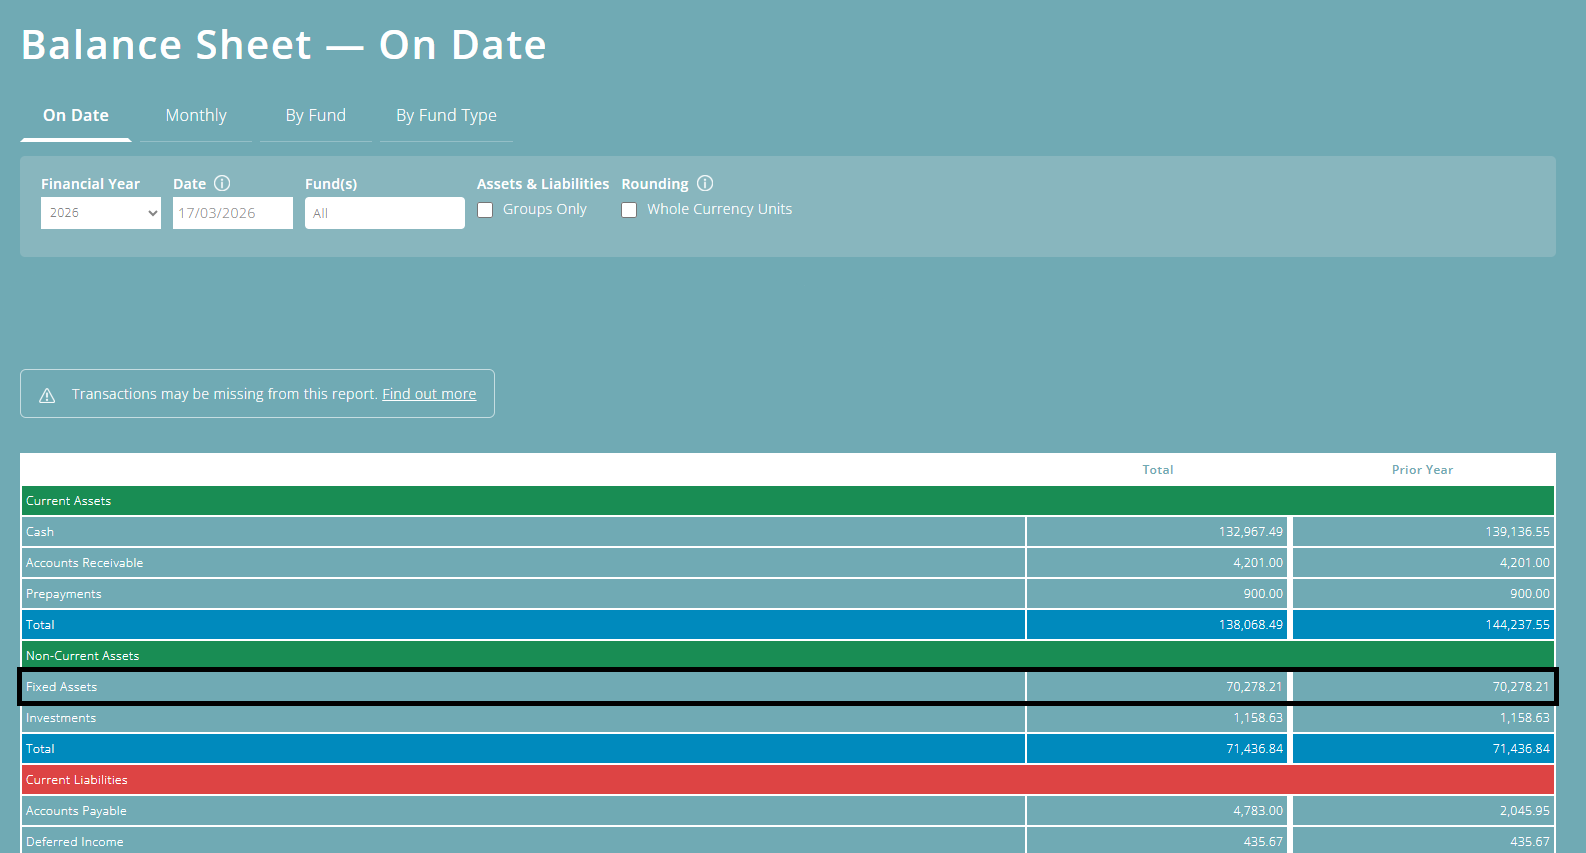This screenshot has height=853, width=1586.
Task: Click the Prior Year column header
Action: pyautogui.click(x=1422, y=470)
